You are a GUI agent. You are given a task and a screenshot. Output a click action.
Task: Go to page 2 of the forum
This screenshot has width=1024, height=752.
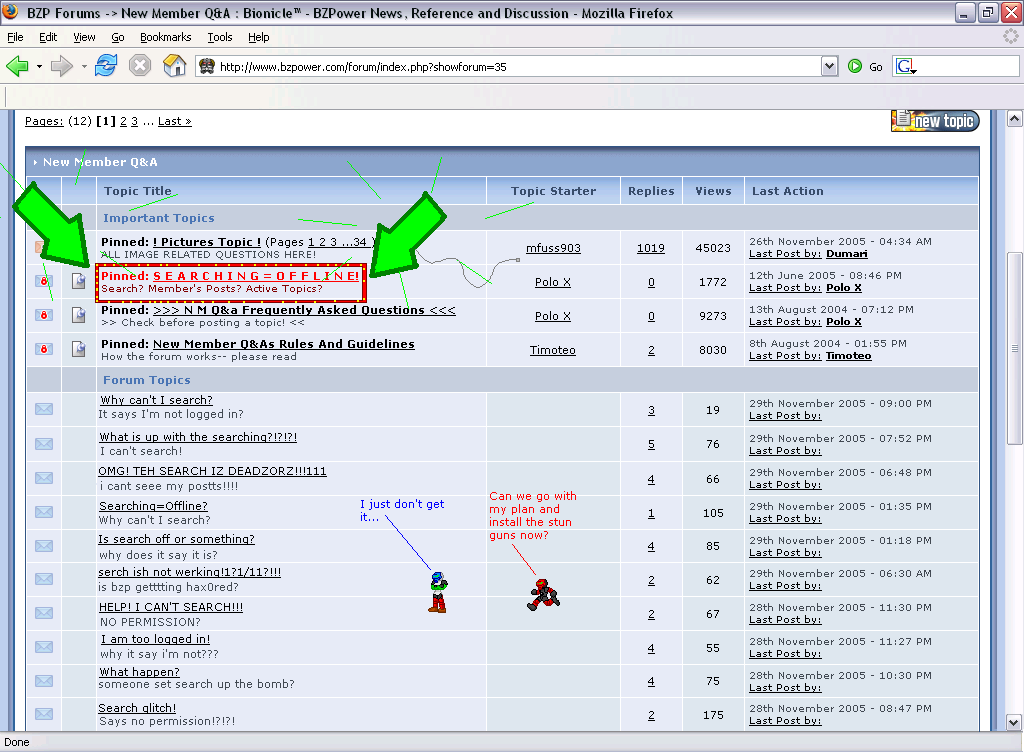(124, 121)
